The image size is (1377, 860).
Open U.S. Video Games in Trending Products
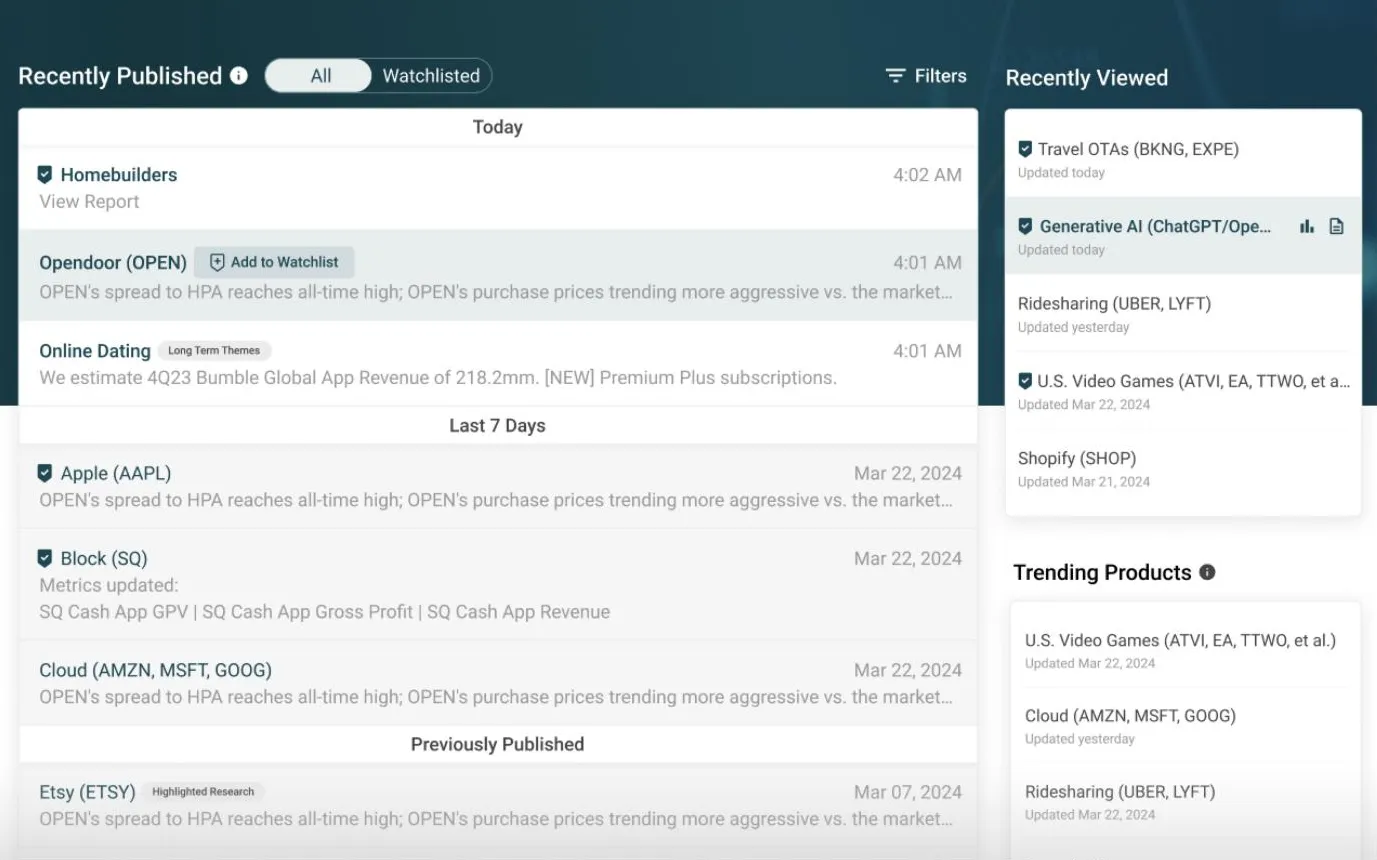(x=1180, y=640)
